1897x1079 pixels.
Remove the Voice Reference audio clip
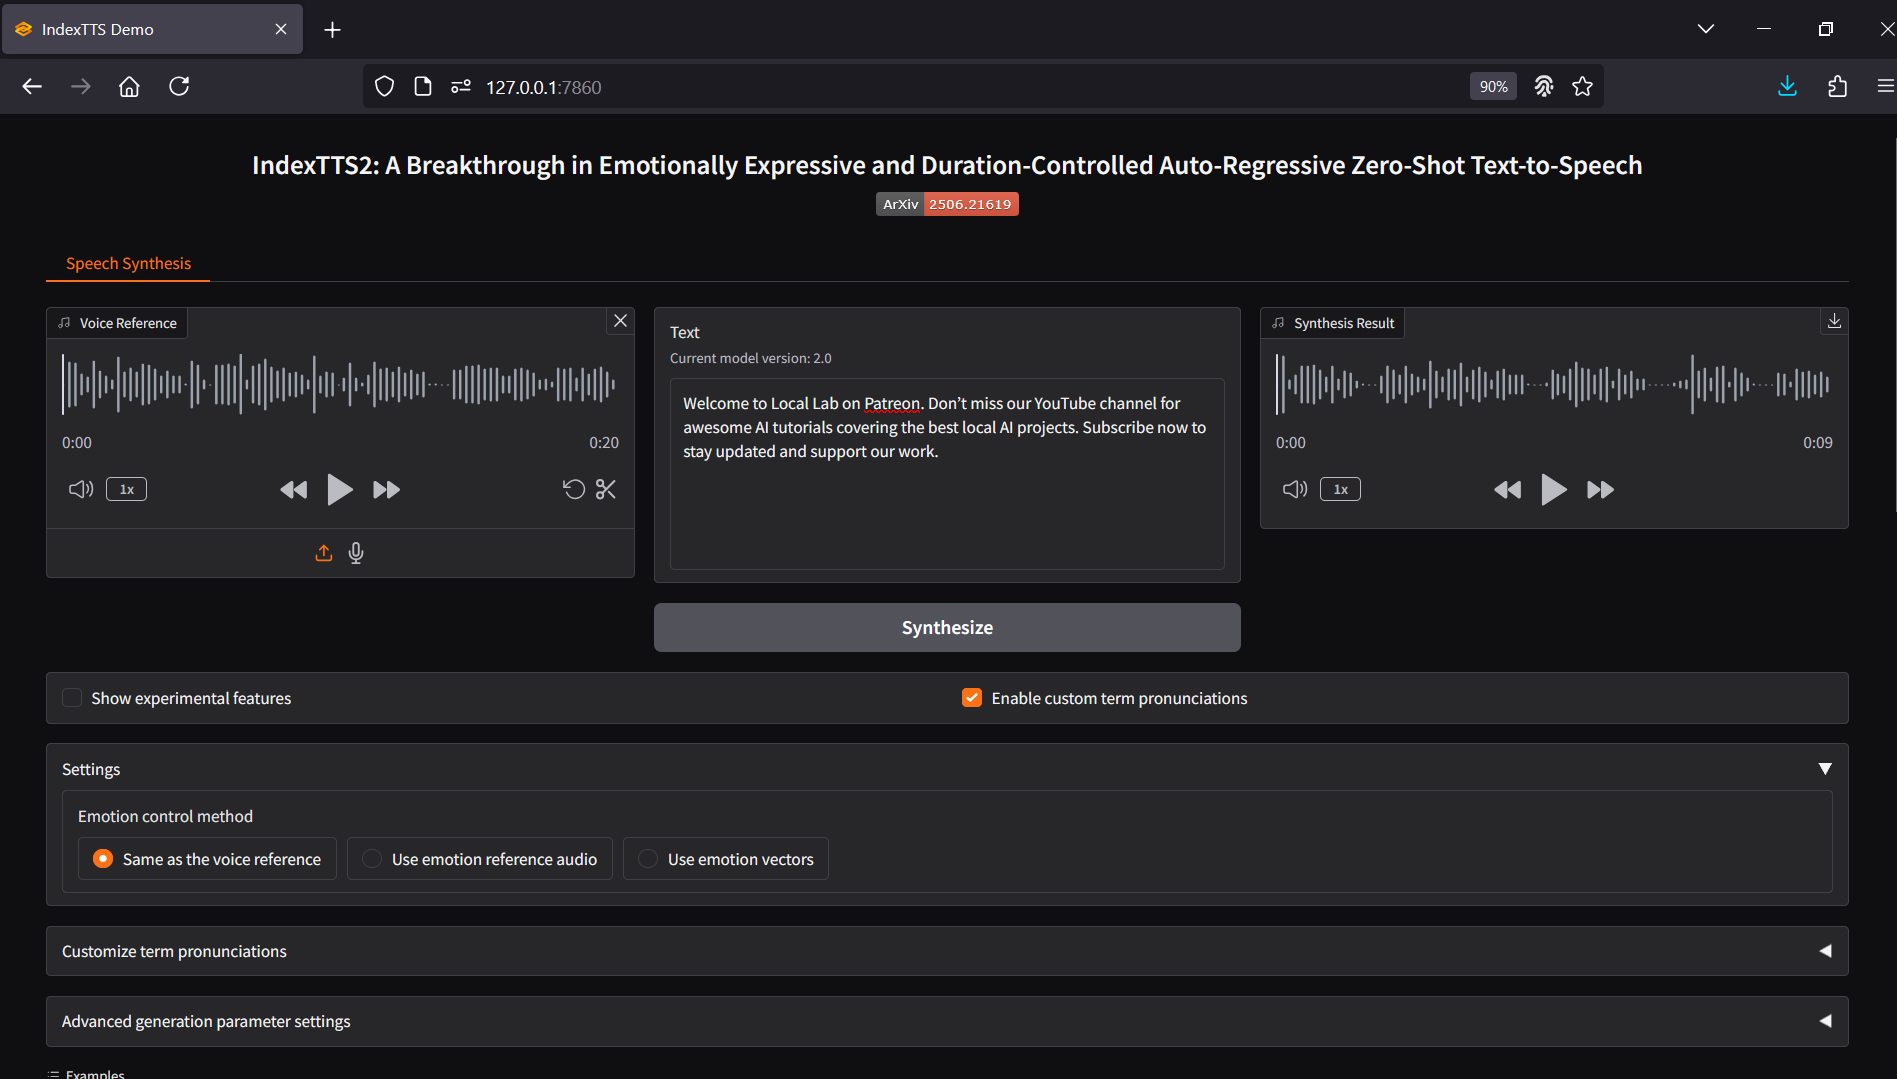point(621,321)
